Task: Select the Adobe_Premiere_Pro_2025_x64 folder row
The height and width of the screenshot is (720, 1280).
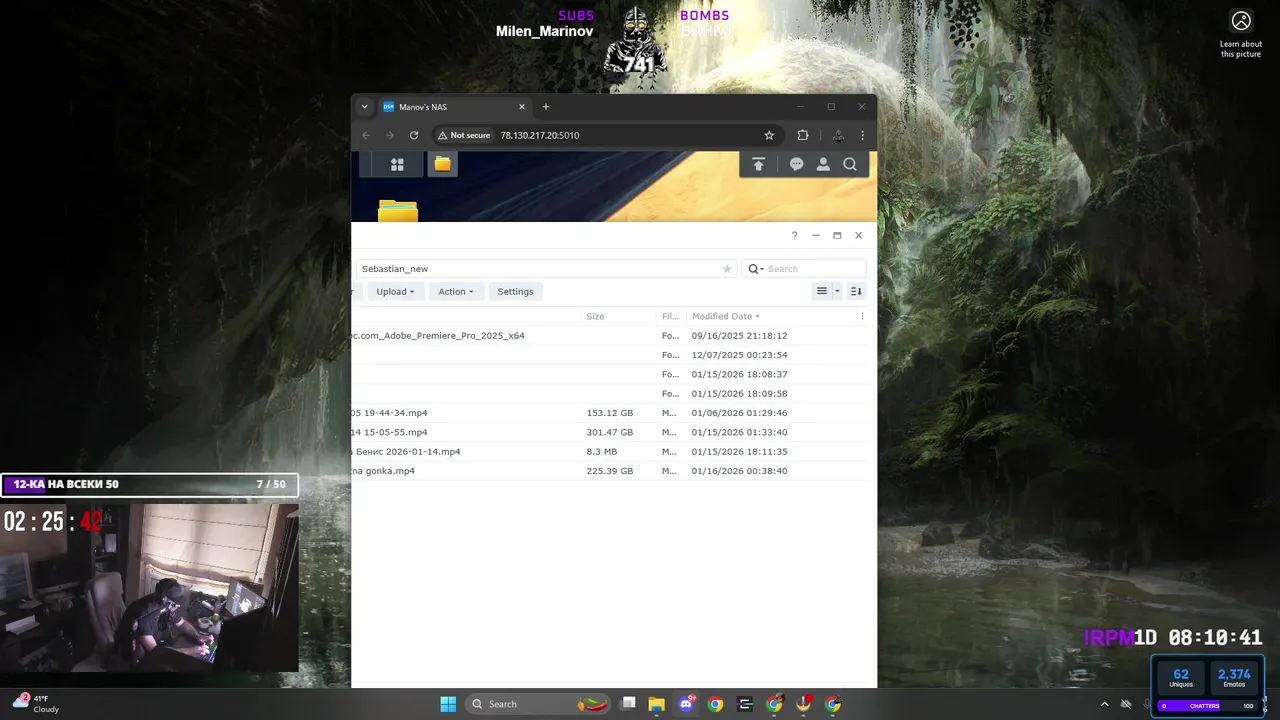Action: [x=609, y=336]
